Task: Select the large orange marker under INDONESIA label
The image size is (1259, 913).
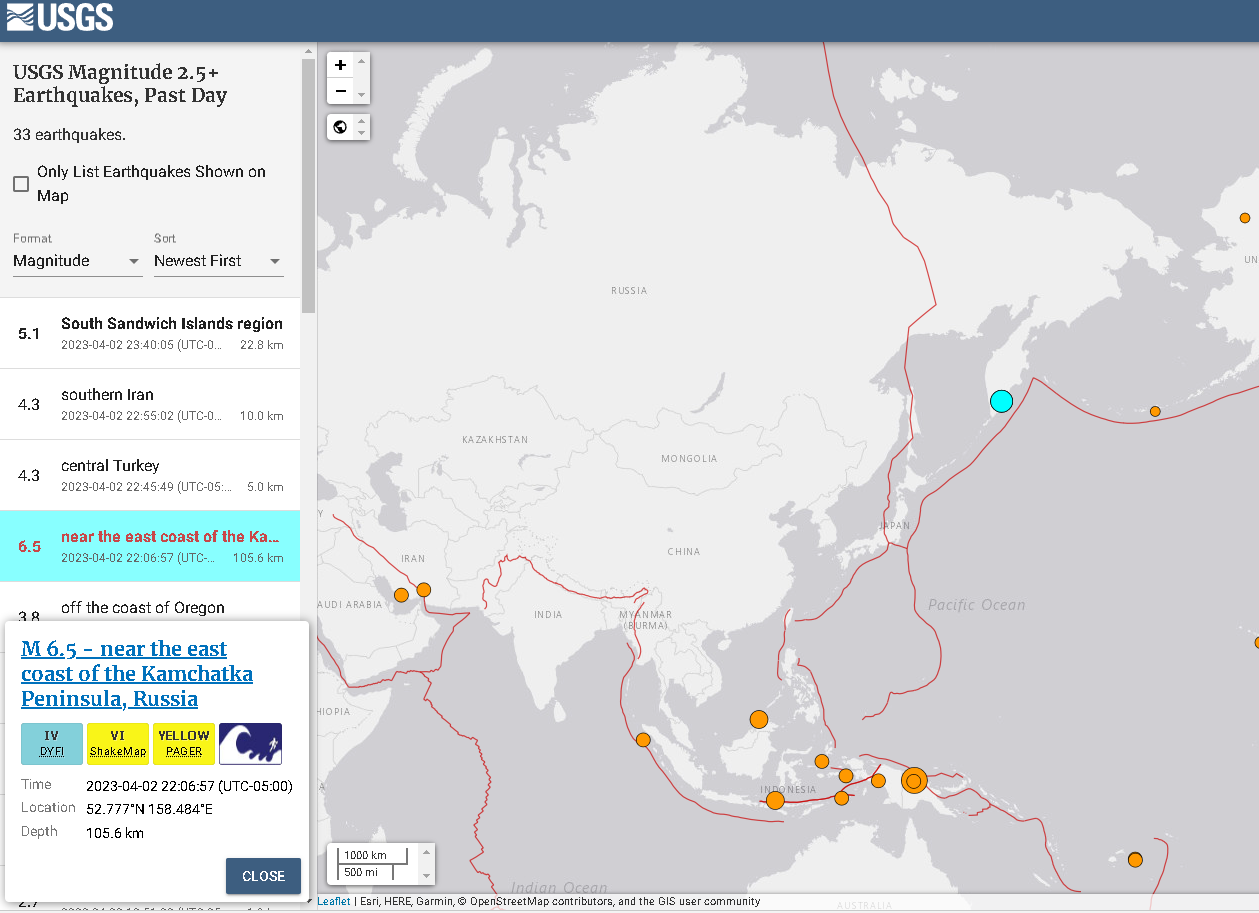Action: (775, 800)
